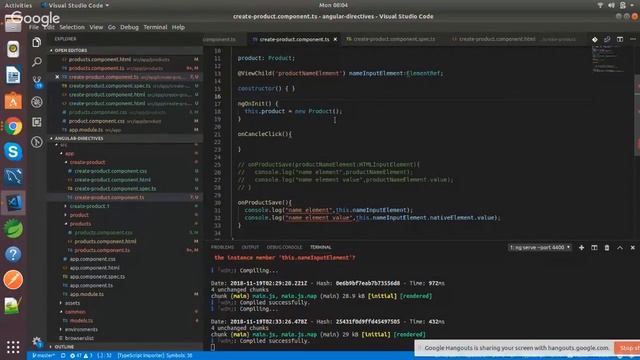
Task: Click Stop sharing in Hangouts notification
Action: pos(628,348)
